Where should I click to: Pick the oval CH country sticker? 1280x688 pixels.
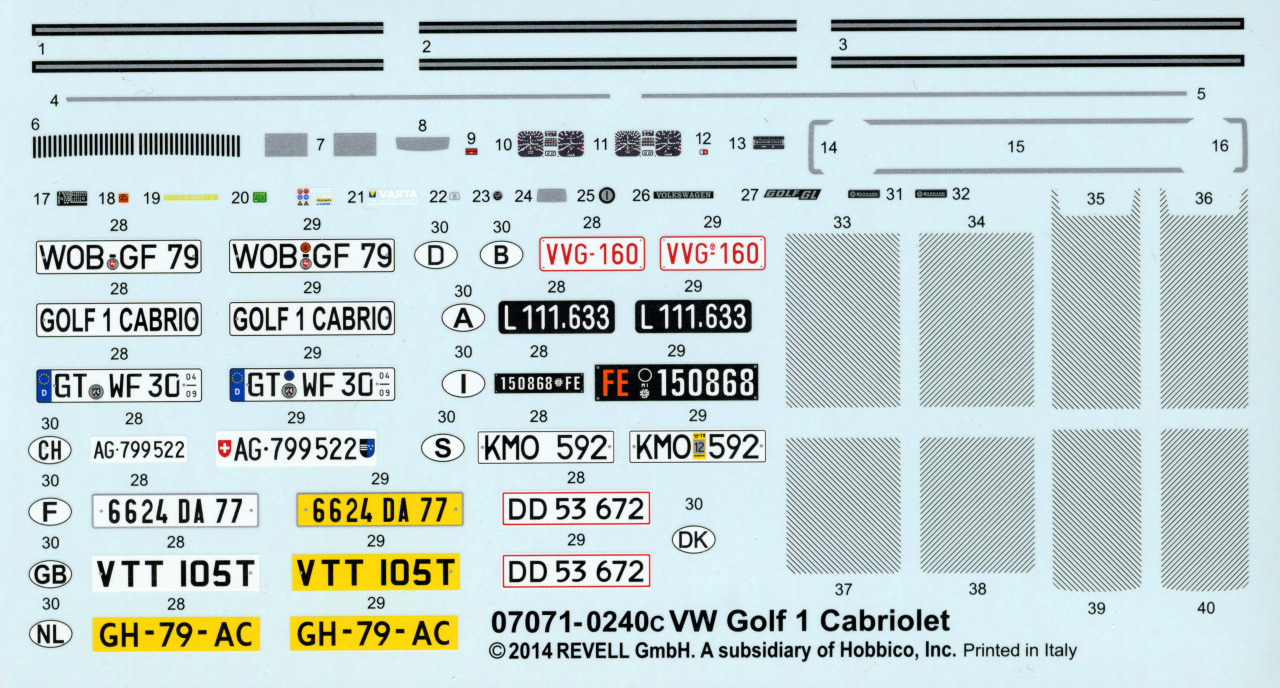50,450
